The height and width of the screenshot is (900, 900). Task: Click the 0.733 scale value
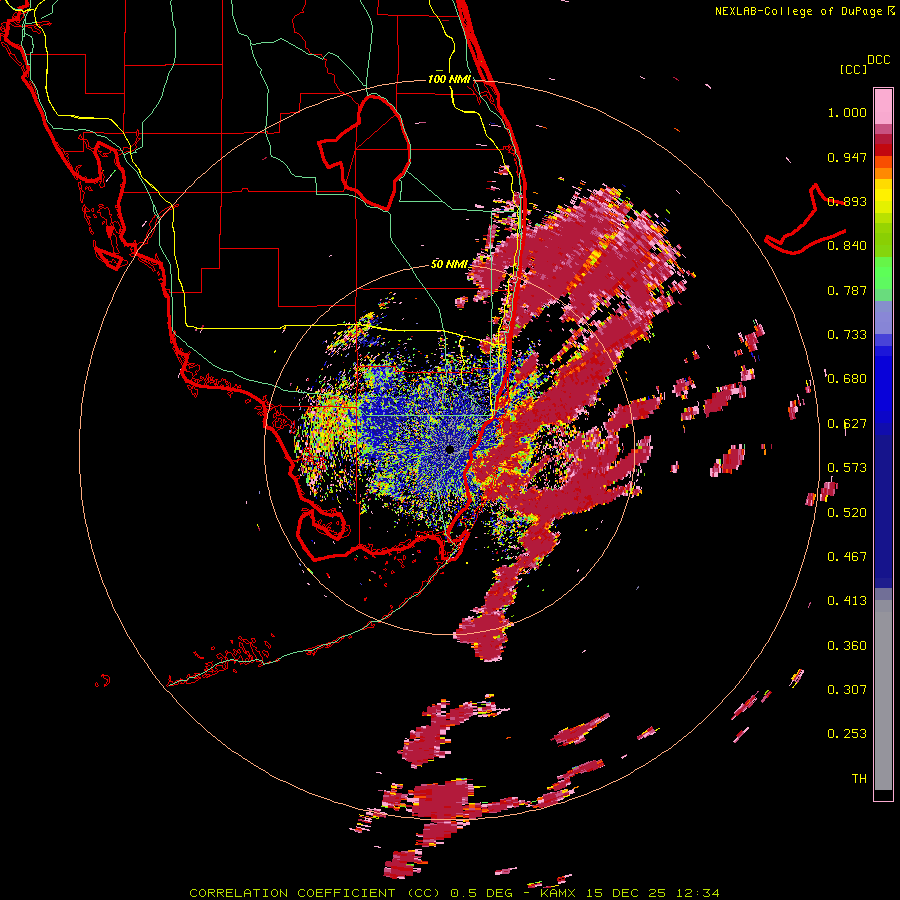pyautogui.click(x=847, y=335)
